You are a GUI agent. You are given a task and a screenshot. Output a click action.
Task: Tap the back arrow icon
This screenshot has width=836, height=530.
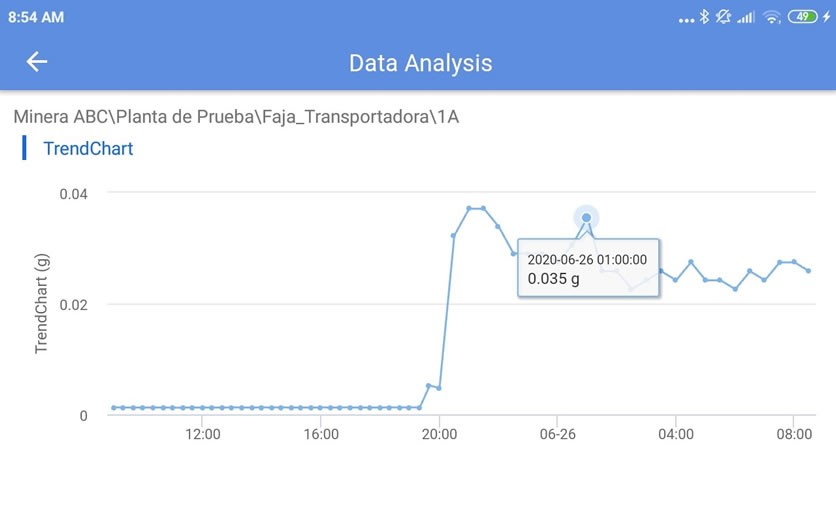(37, 62)
